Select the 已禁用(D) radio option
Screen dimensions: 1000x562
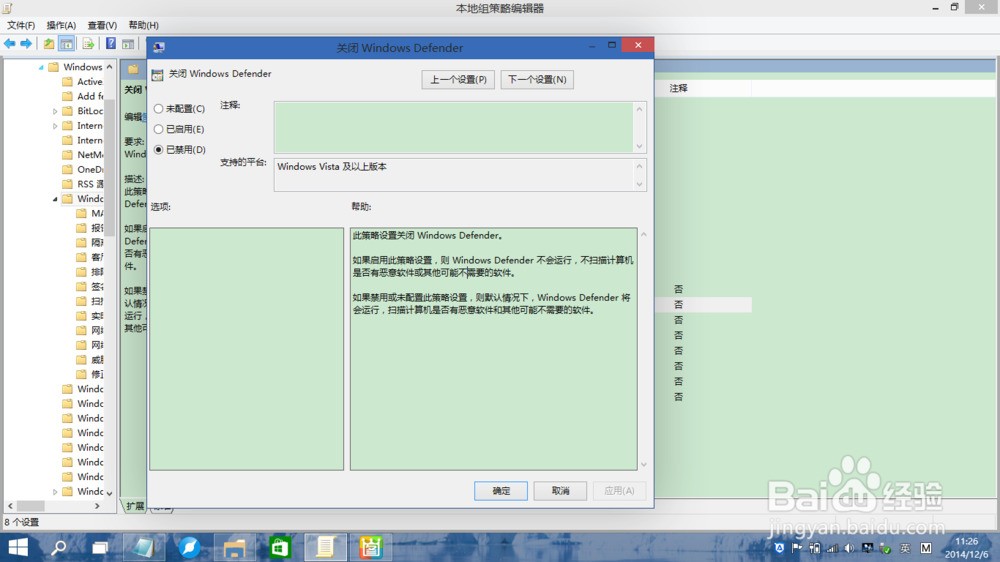(158, 150)
